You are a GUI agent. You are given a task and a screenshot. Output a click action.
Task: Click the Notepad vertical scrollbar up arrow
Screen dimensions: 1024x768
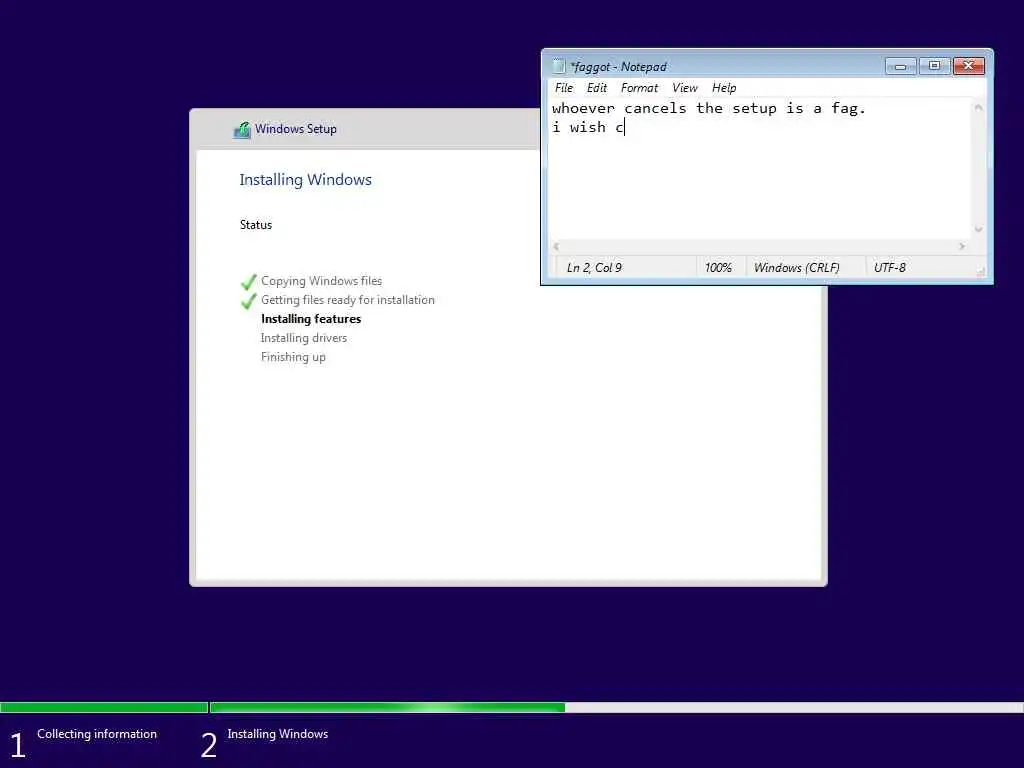pos(978,107)
